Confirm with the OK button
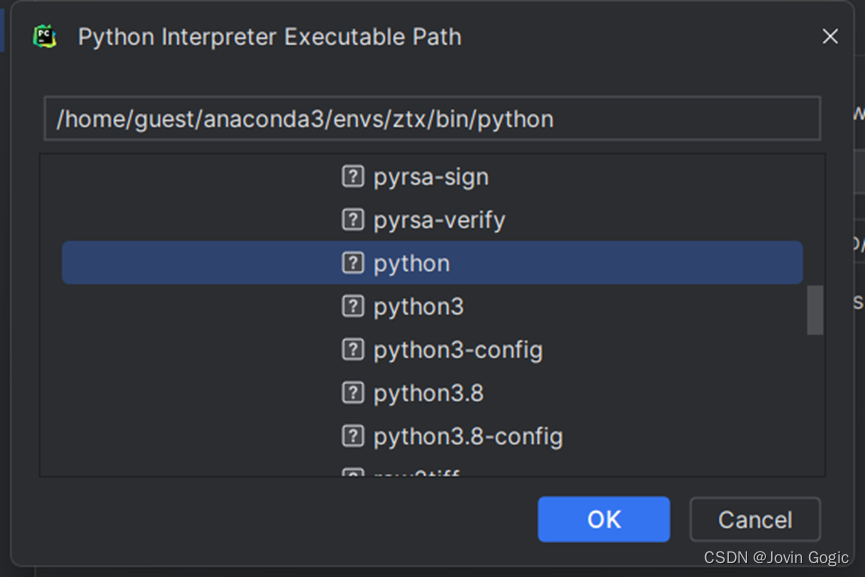This screenshot has width=865, height=577. pyautogui.click(x=603, y=519)
